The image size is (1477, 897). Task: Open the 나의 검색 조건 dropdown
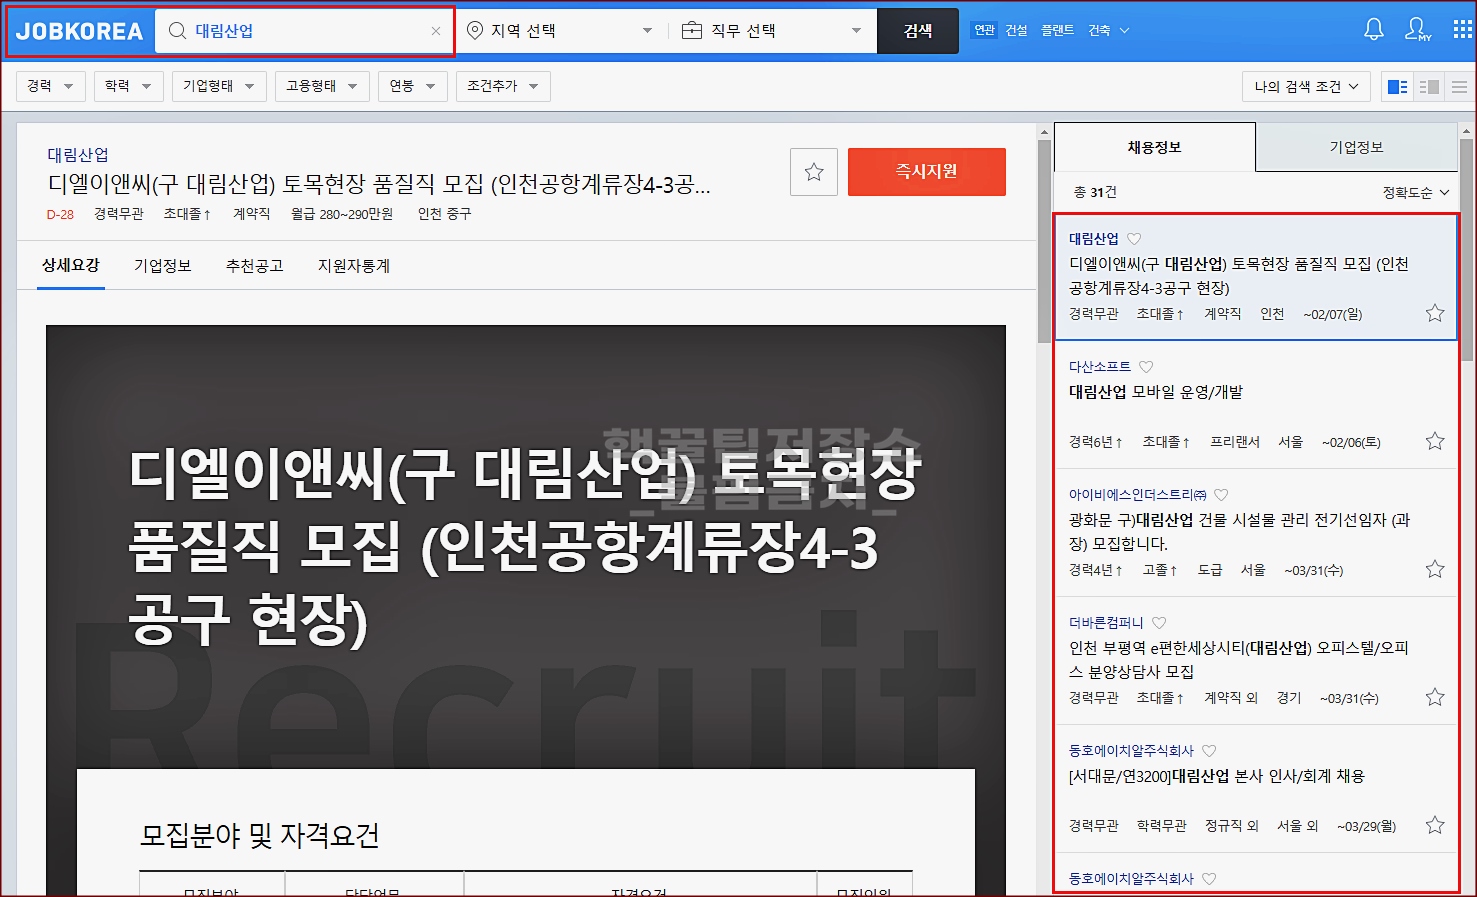tap(1306, 87)
